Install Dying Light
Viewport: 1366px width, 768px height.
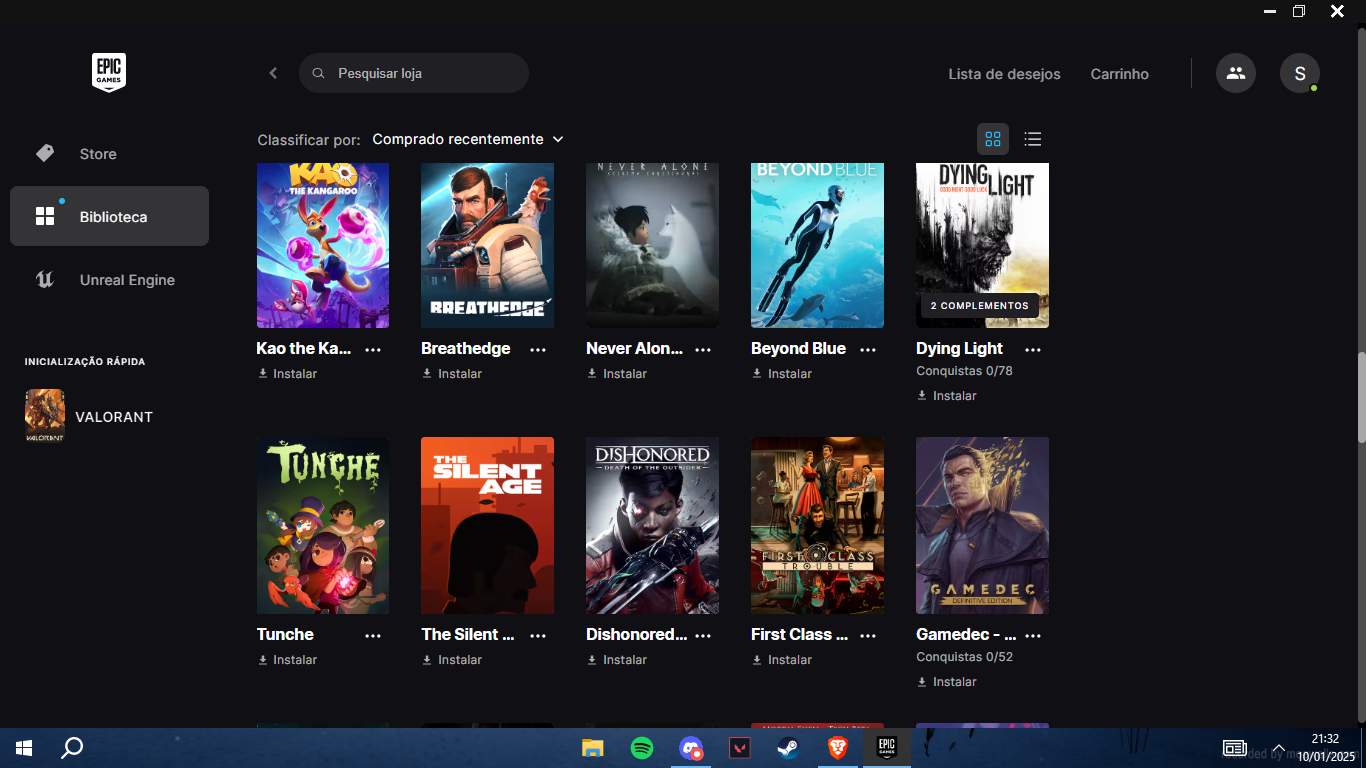pos(947,396)
